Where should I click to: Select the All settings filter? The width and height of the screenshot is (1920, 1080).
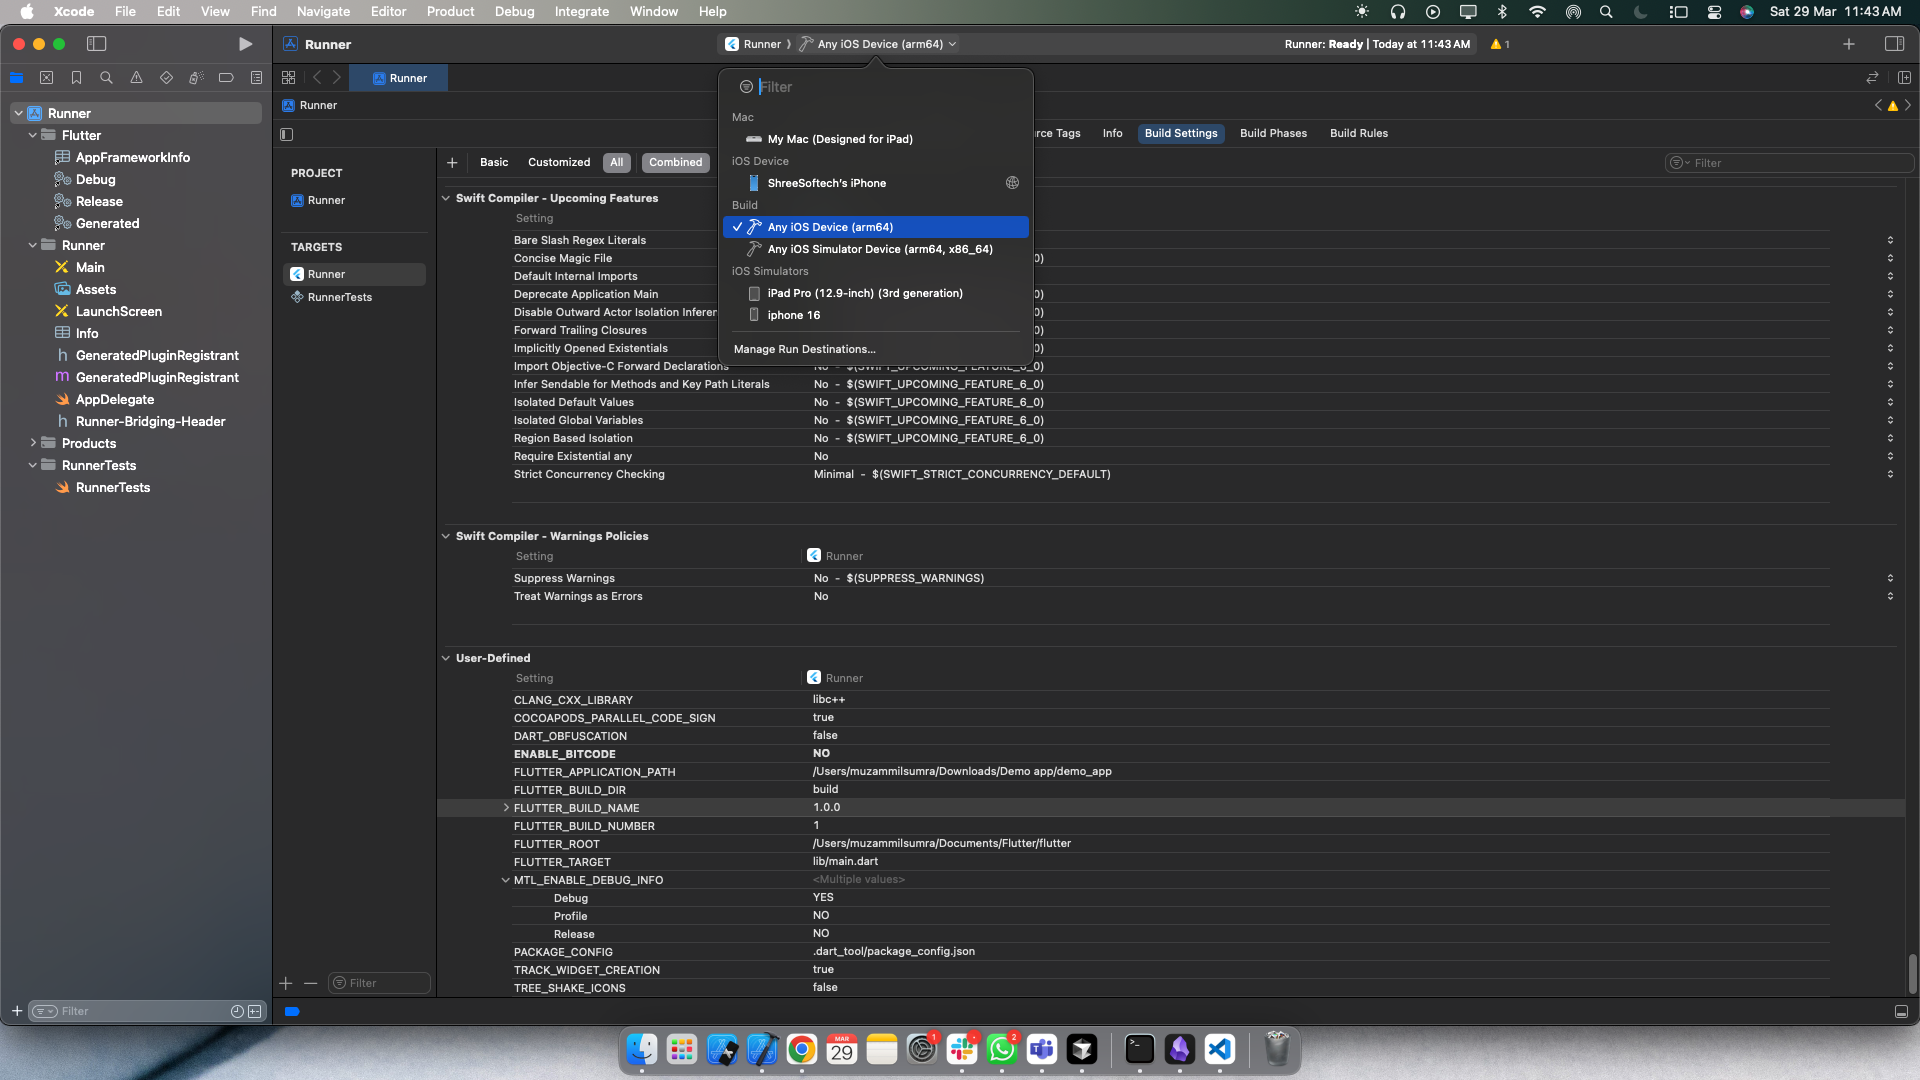pos(616,163)
